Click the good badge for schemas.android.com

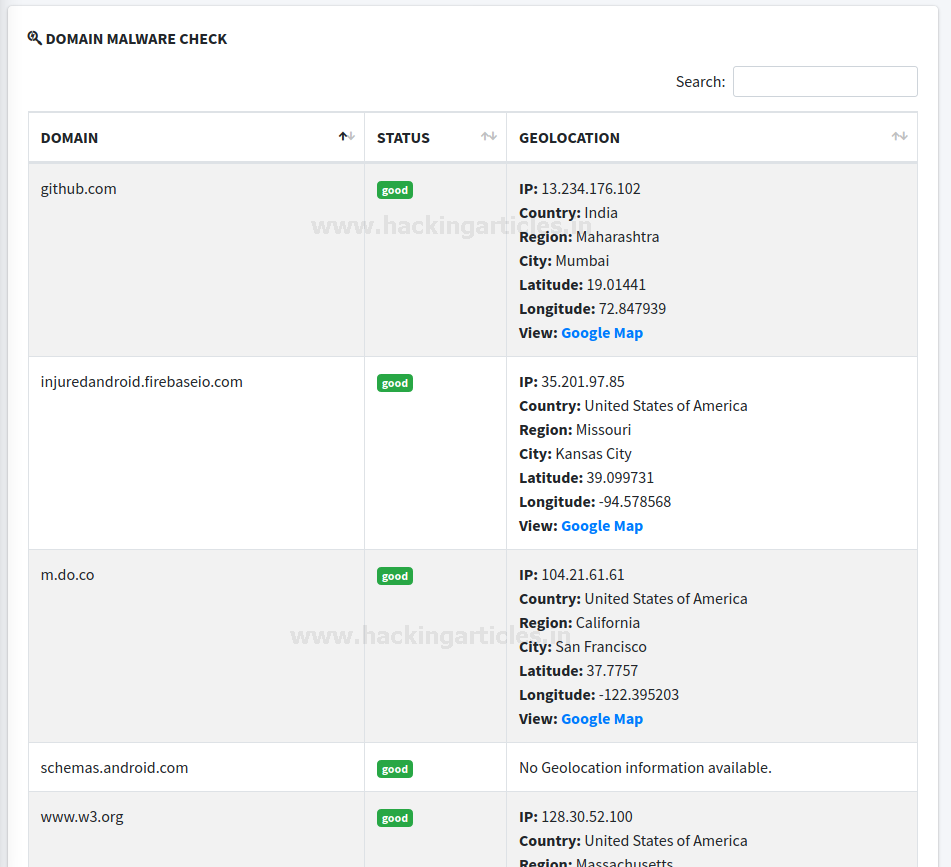[395, 769]
